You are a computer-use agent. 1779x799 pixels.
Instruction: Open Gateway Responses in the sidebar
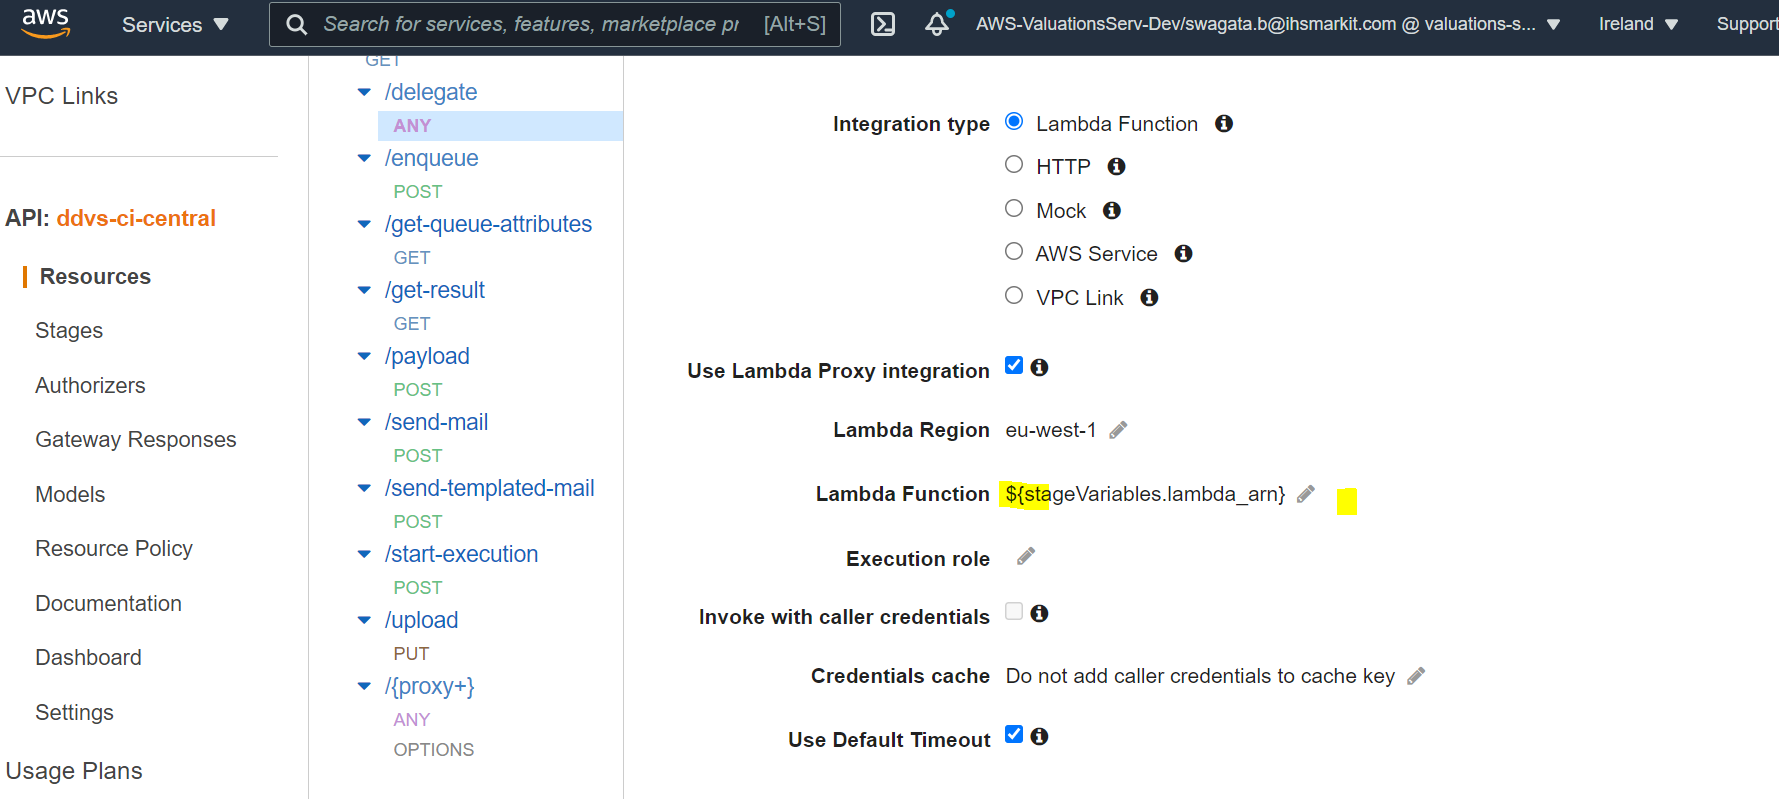(x=136, y=440)
